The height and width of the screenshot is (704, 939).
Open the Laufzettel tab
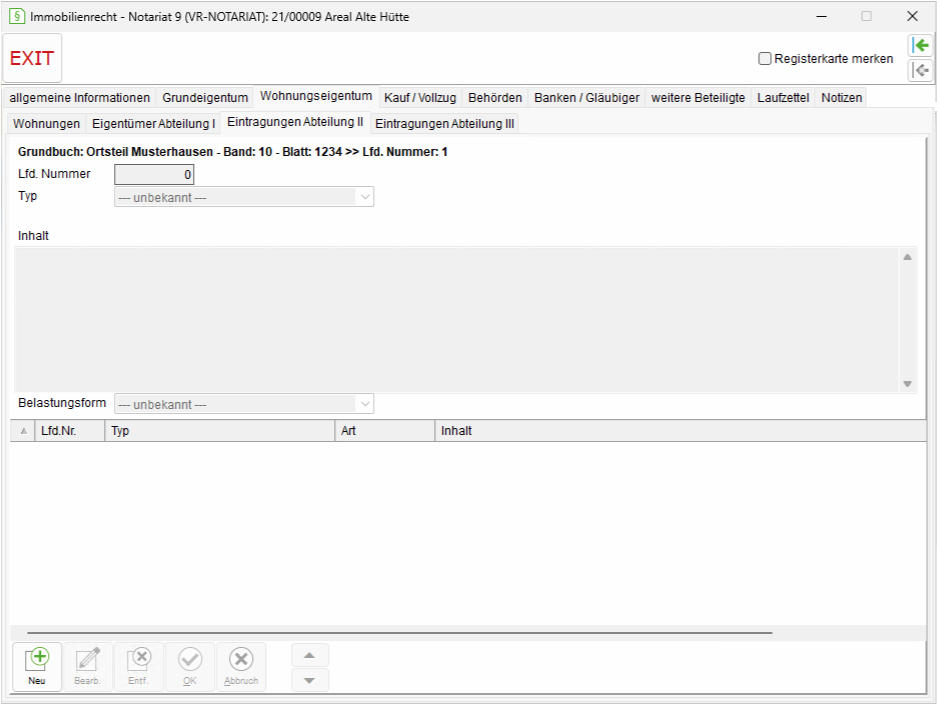(783, 98)
